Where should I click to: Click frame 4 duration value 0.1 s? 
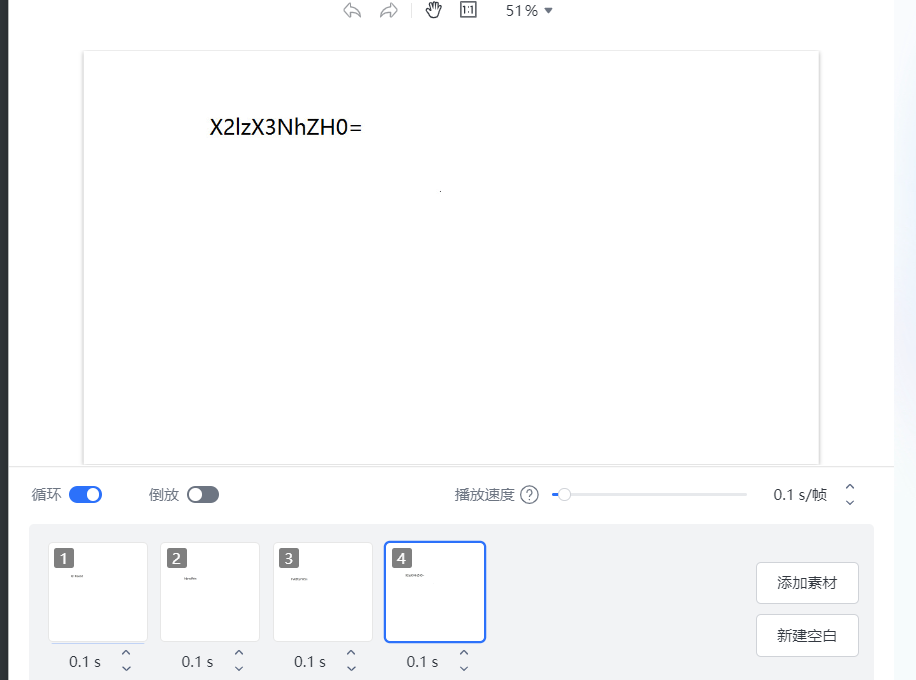click(422, 662)
